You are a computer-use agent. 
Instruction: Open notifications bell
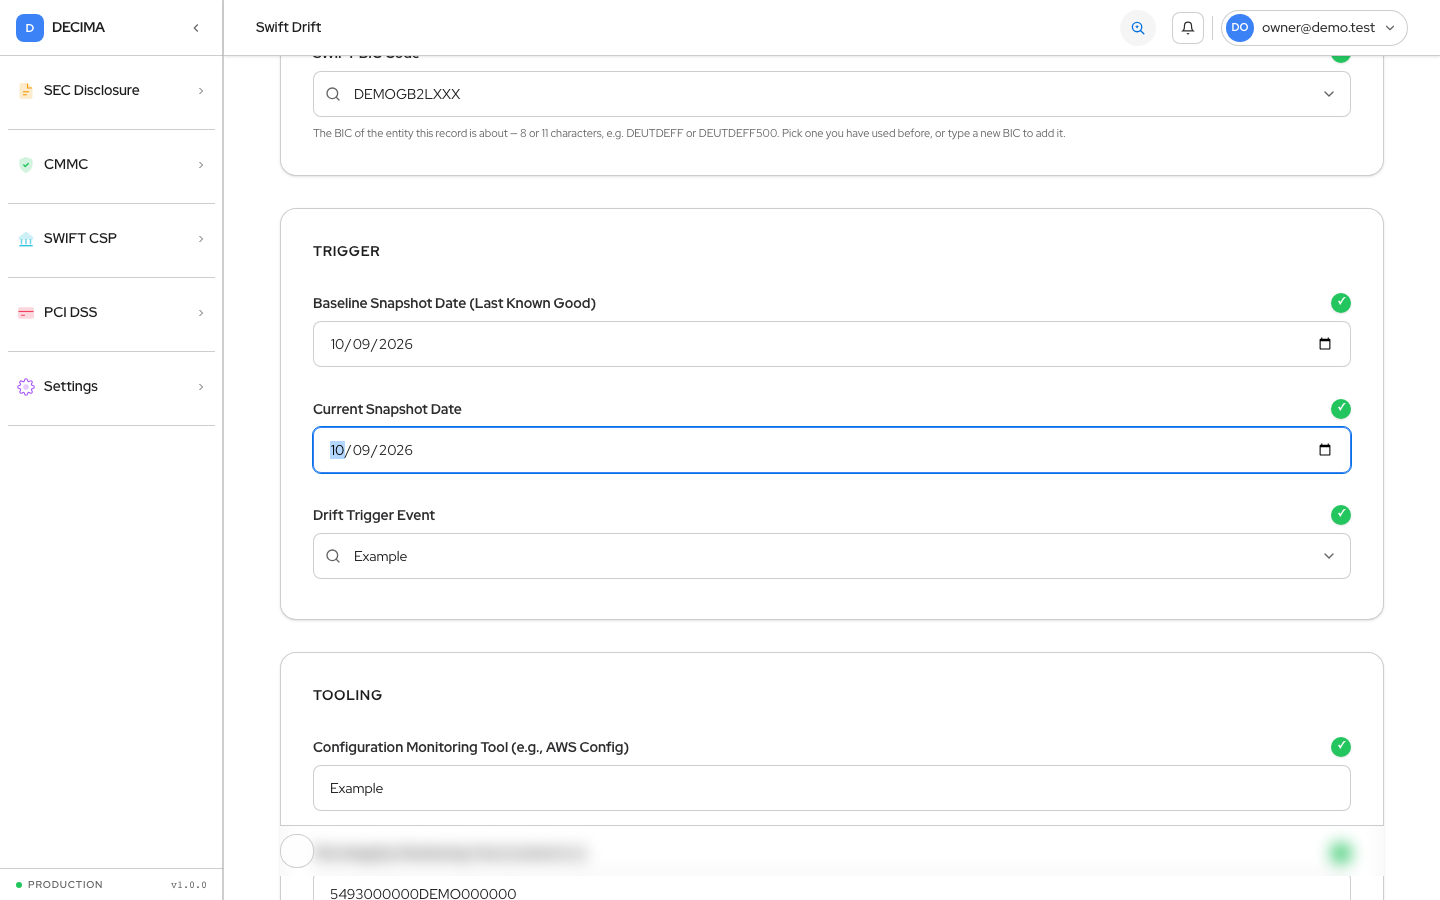(x=1188, y=28)
